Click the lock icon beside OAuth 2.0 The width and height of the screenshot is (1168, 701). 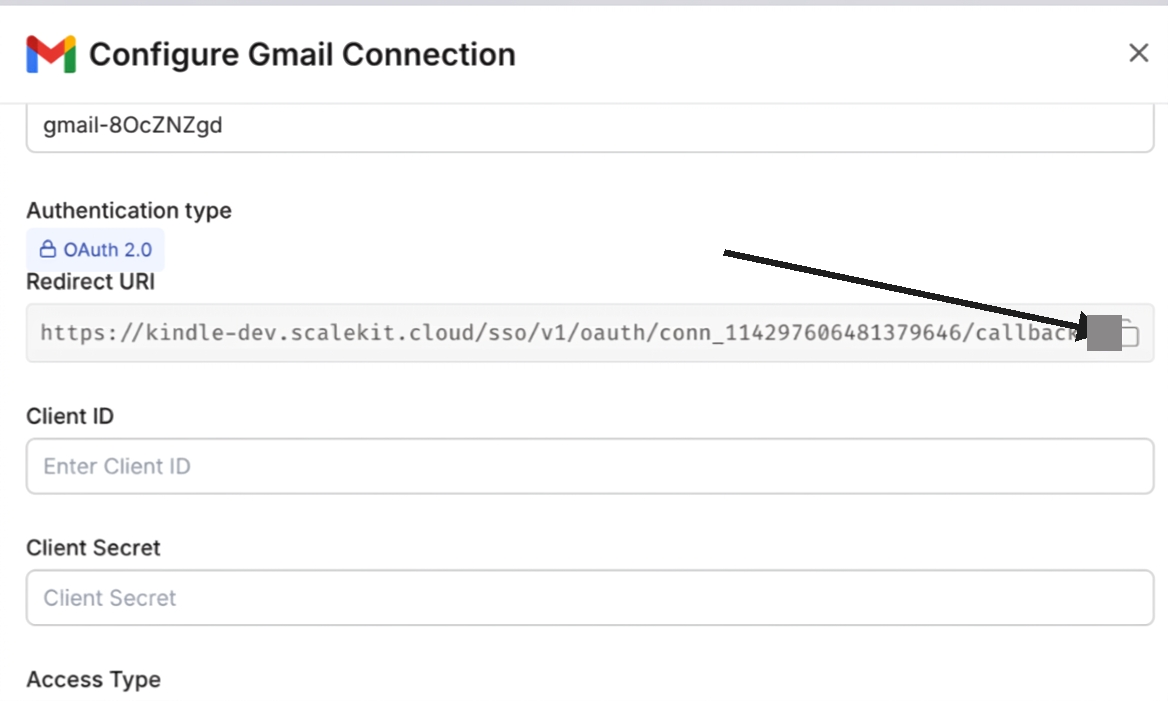tap(48, 249)
